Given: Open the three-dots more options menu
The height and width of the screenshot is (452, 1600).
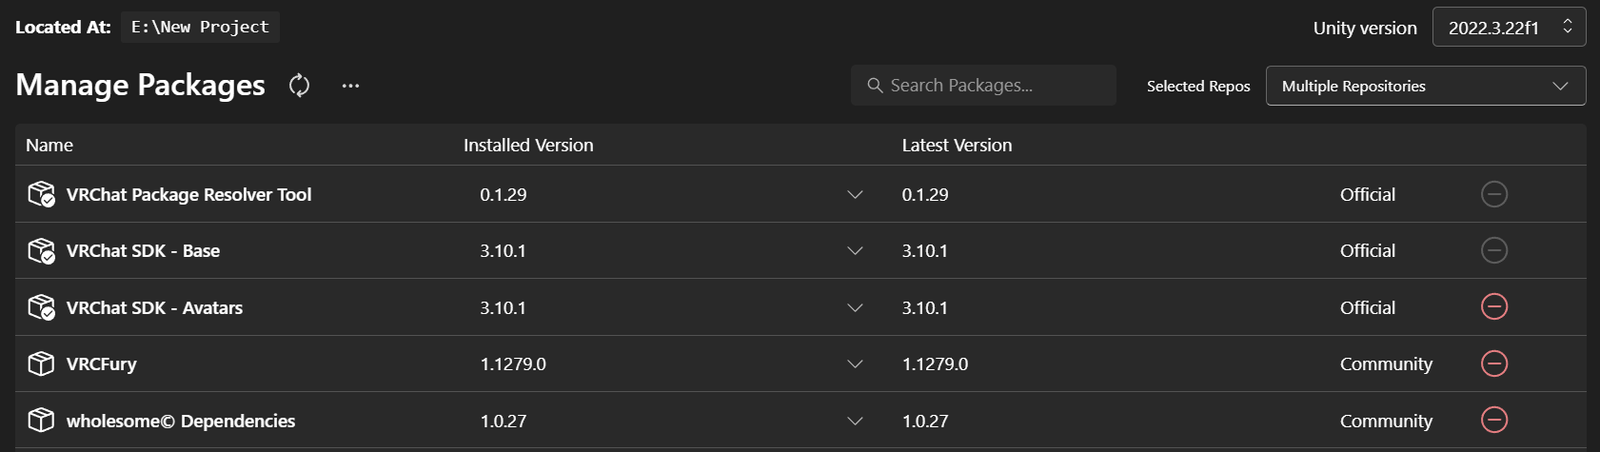Looking at the screenshot, I should click(x=350, y=86).
